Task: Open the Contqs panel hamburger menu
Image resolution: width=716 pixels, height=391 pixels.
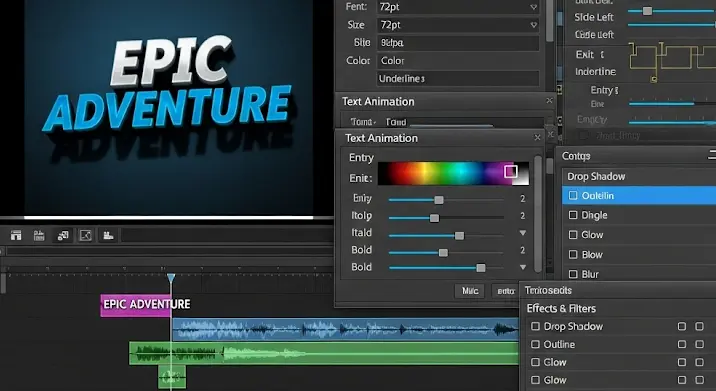Action: click(712, 155)
